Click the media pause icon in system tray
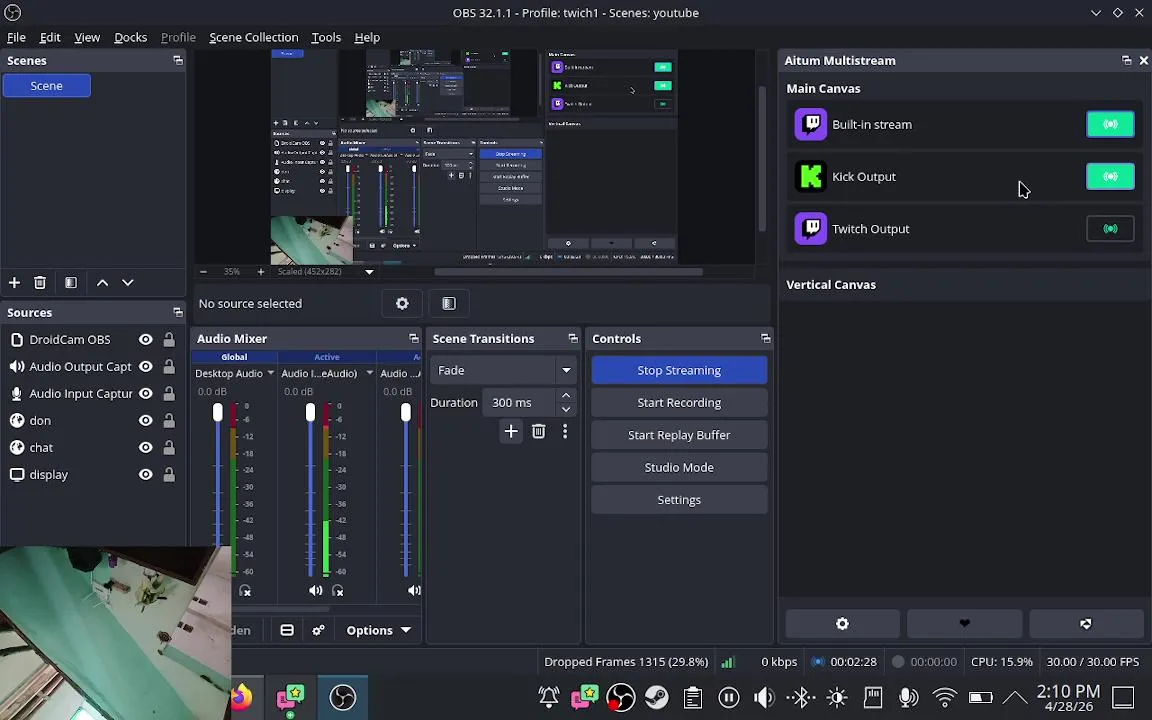Image resolution: width=1152 pixels, height=720 pixels. point(729,697)
